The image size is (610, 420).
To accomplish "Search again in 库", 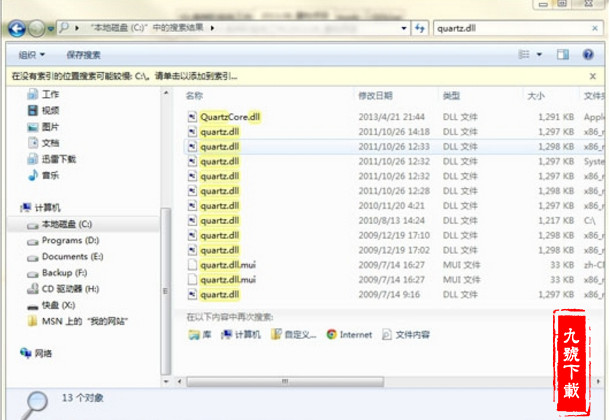I will pyautogui.click(x=200, y=335).
